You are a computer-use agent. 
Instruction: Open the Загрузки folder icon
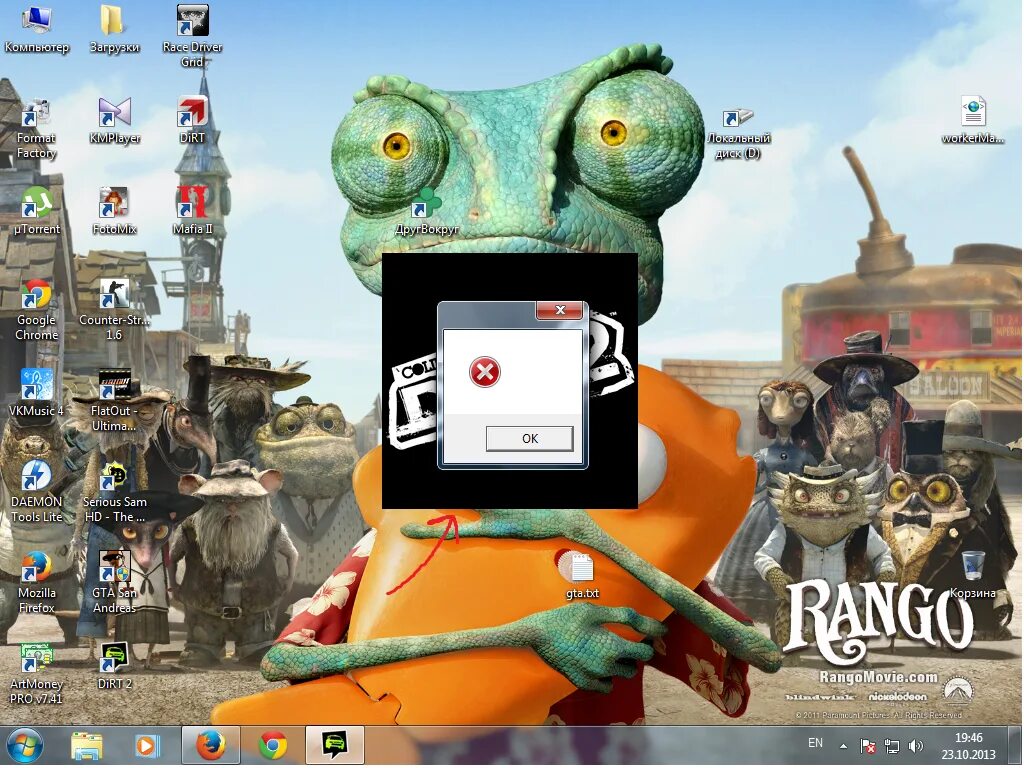(x=114, y=29)
